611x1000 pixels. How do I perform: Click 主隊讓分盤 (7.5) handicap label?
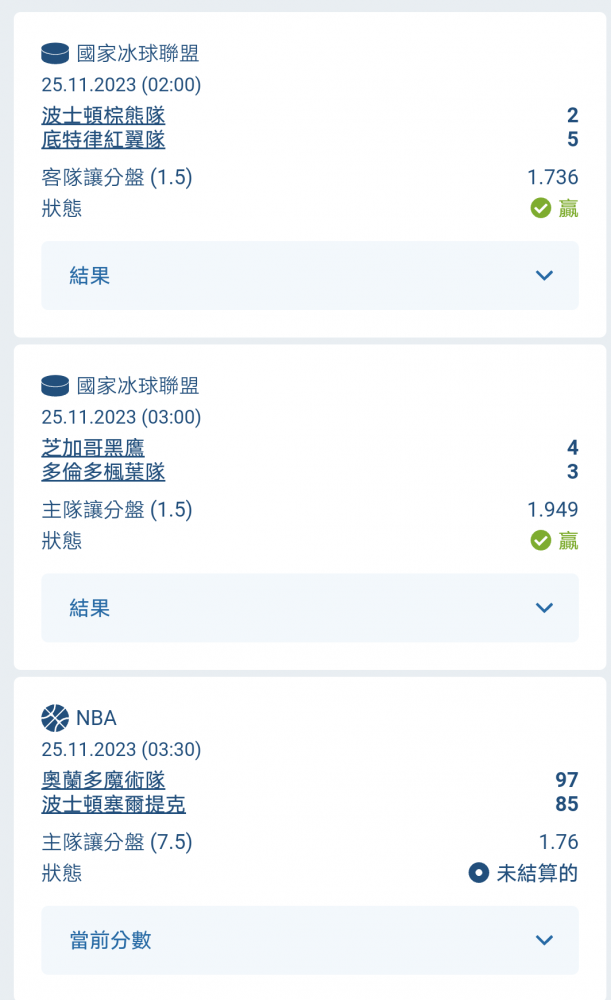(x=117, y=841)
